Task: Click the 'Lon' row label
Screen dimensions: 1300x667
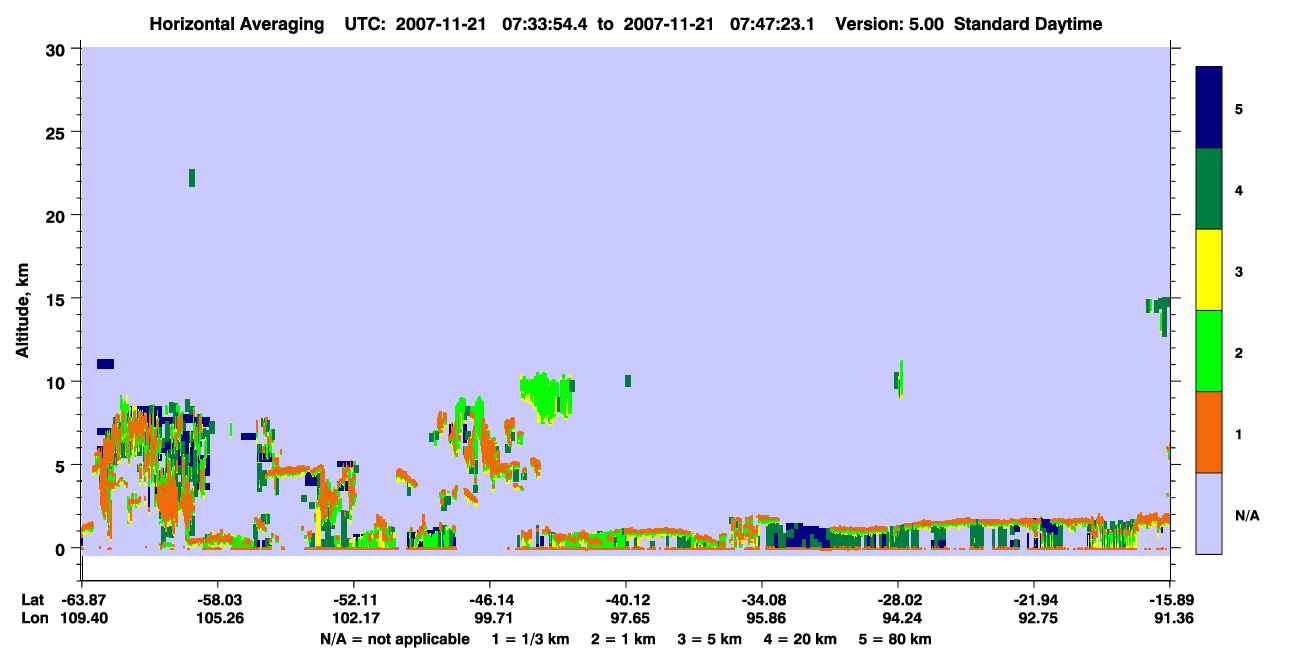Action: coord(33,618)
